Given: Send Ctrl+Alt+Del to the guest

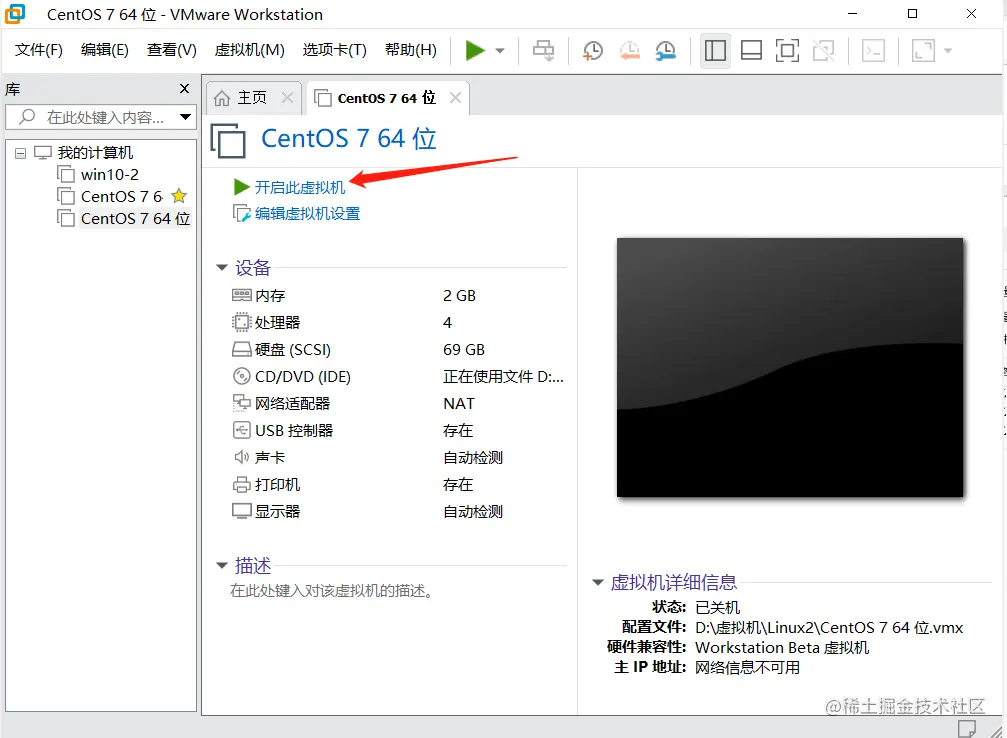Looking at the screenshot, I should click(x=543, y=50).
